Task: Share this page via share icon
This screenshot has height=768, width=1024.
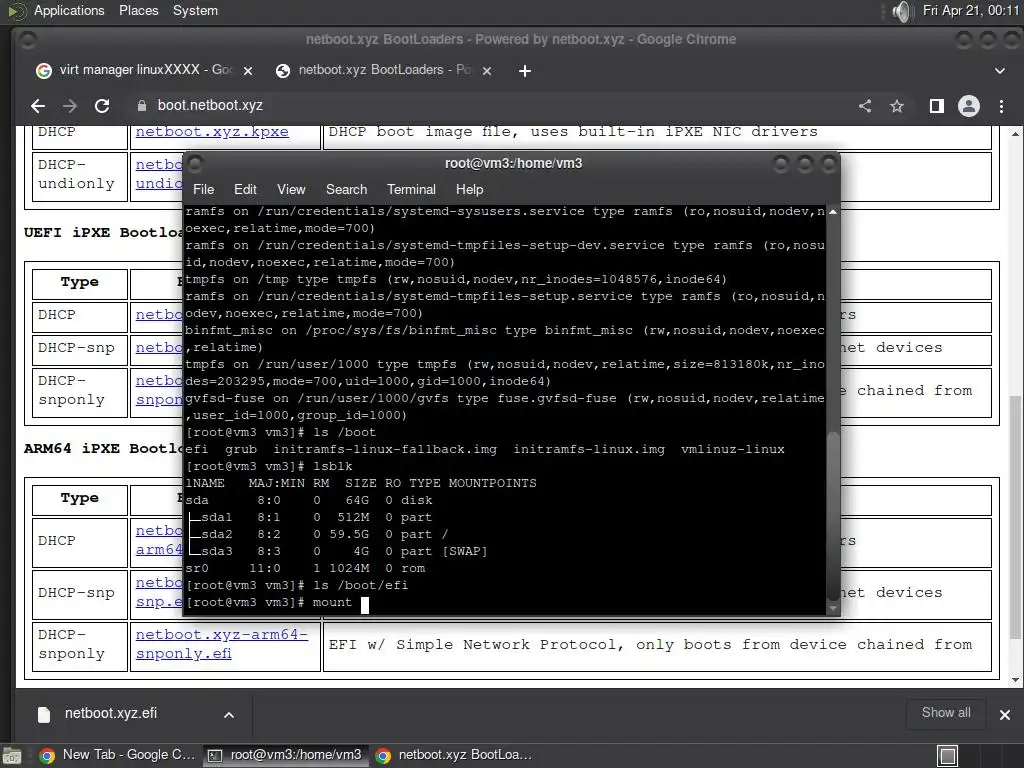Action: pos(865,106)
